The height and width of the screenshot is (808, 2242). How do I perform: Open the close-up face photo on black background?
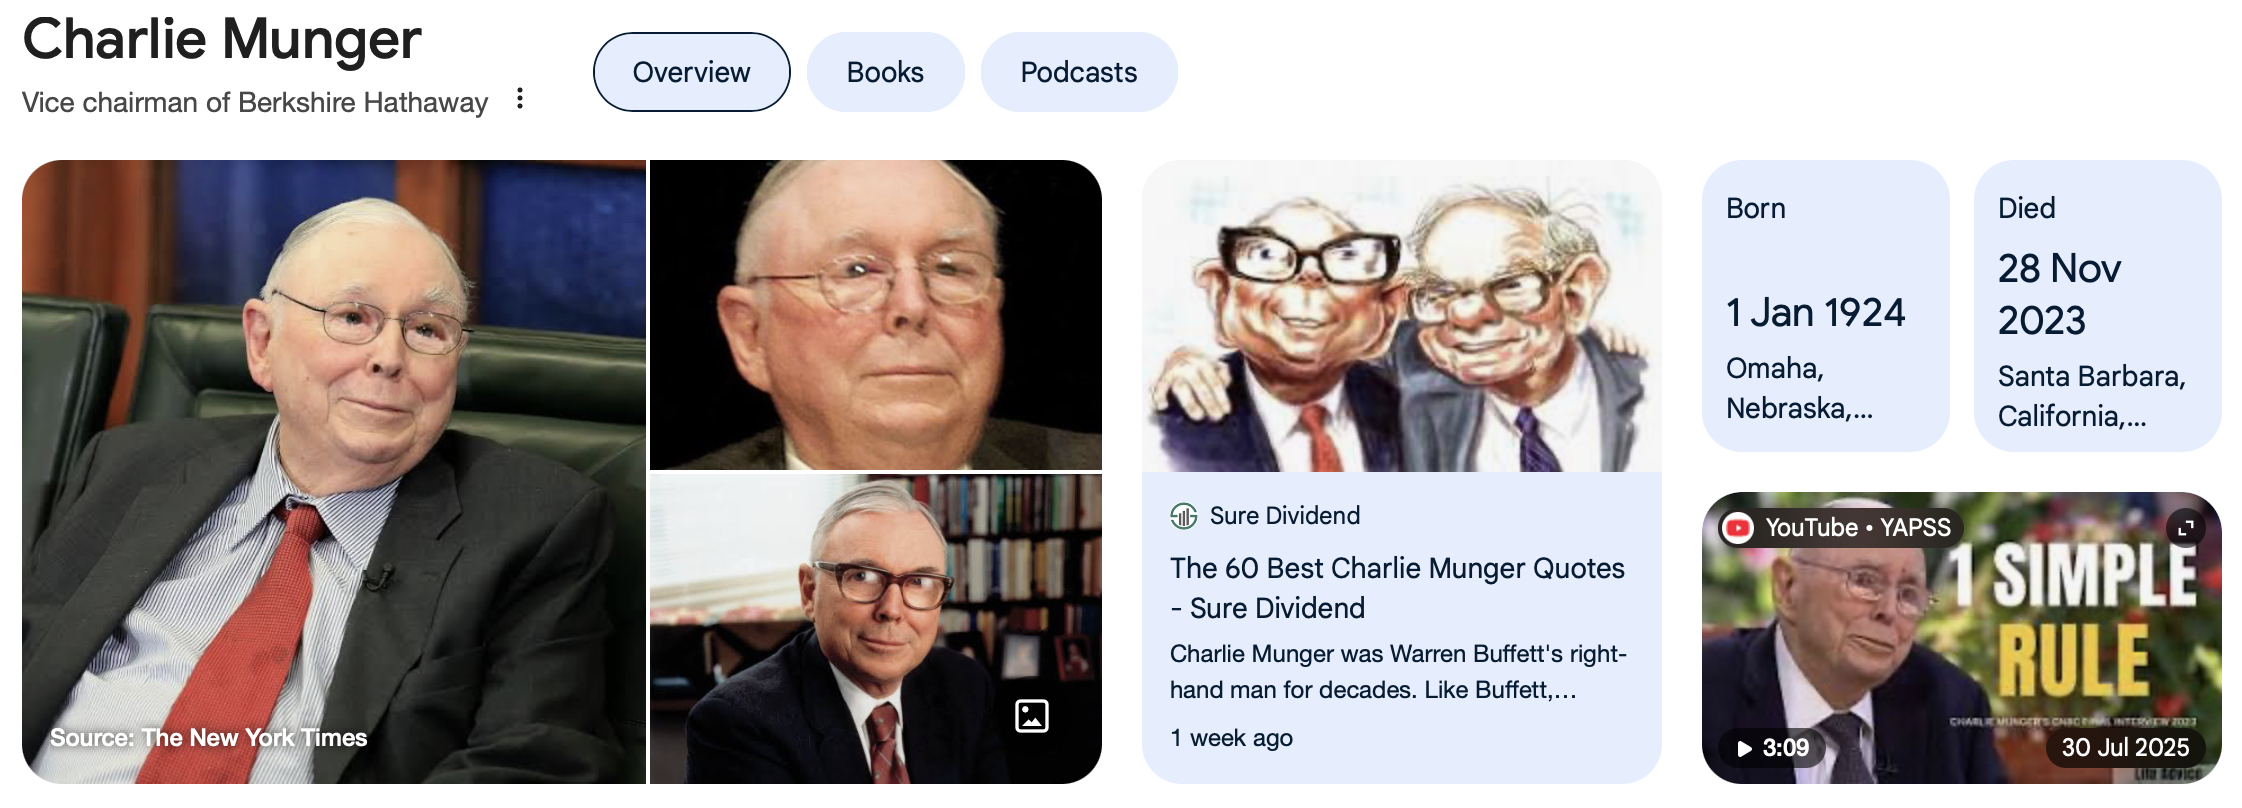(876, 315)
